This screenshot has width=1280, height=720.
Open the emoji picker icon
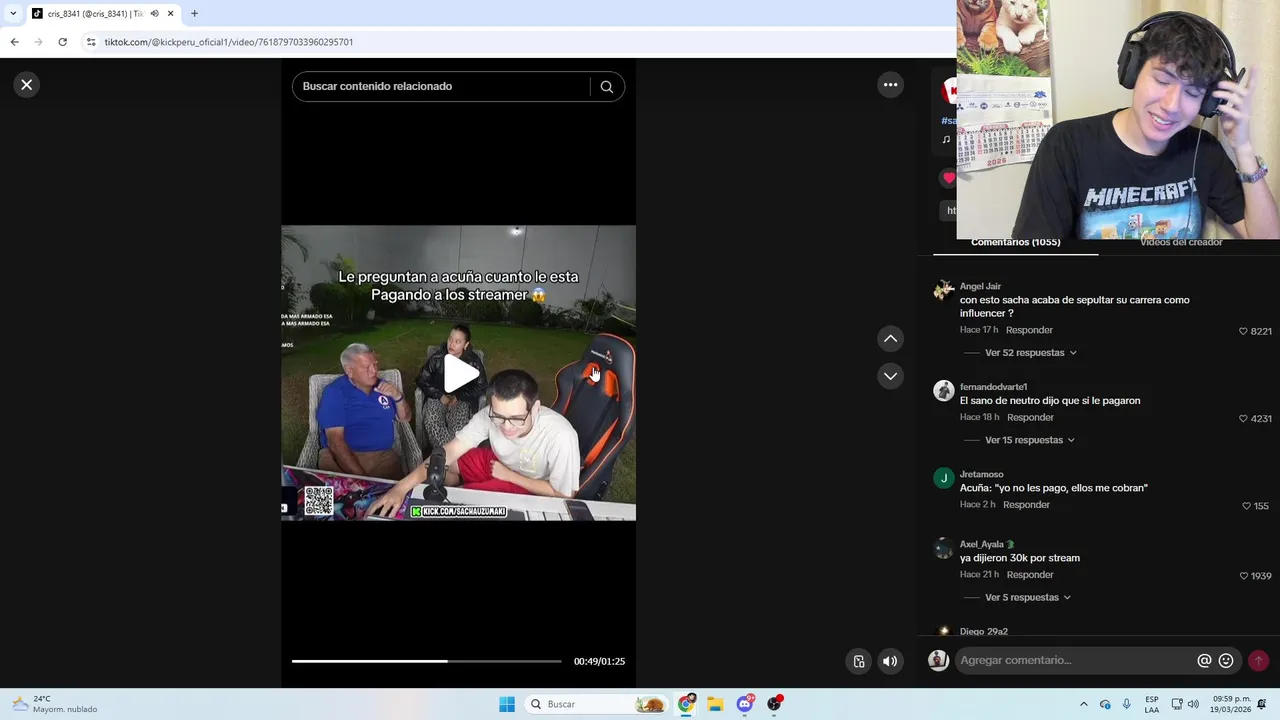pyautogui.click(x=1226, y=661)
